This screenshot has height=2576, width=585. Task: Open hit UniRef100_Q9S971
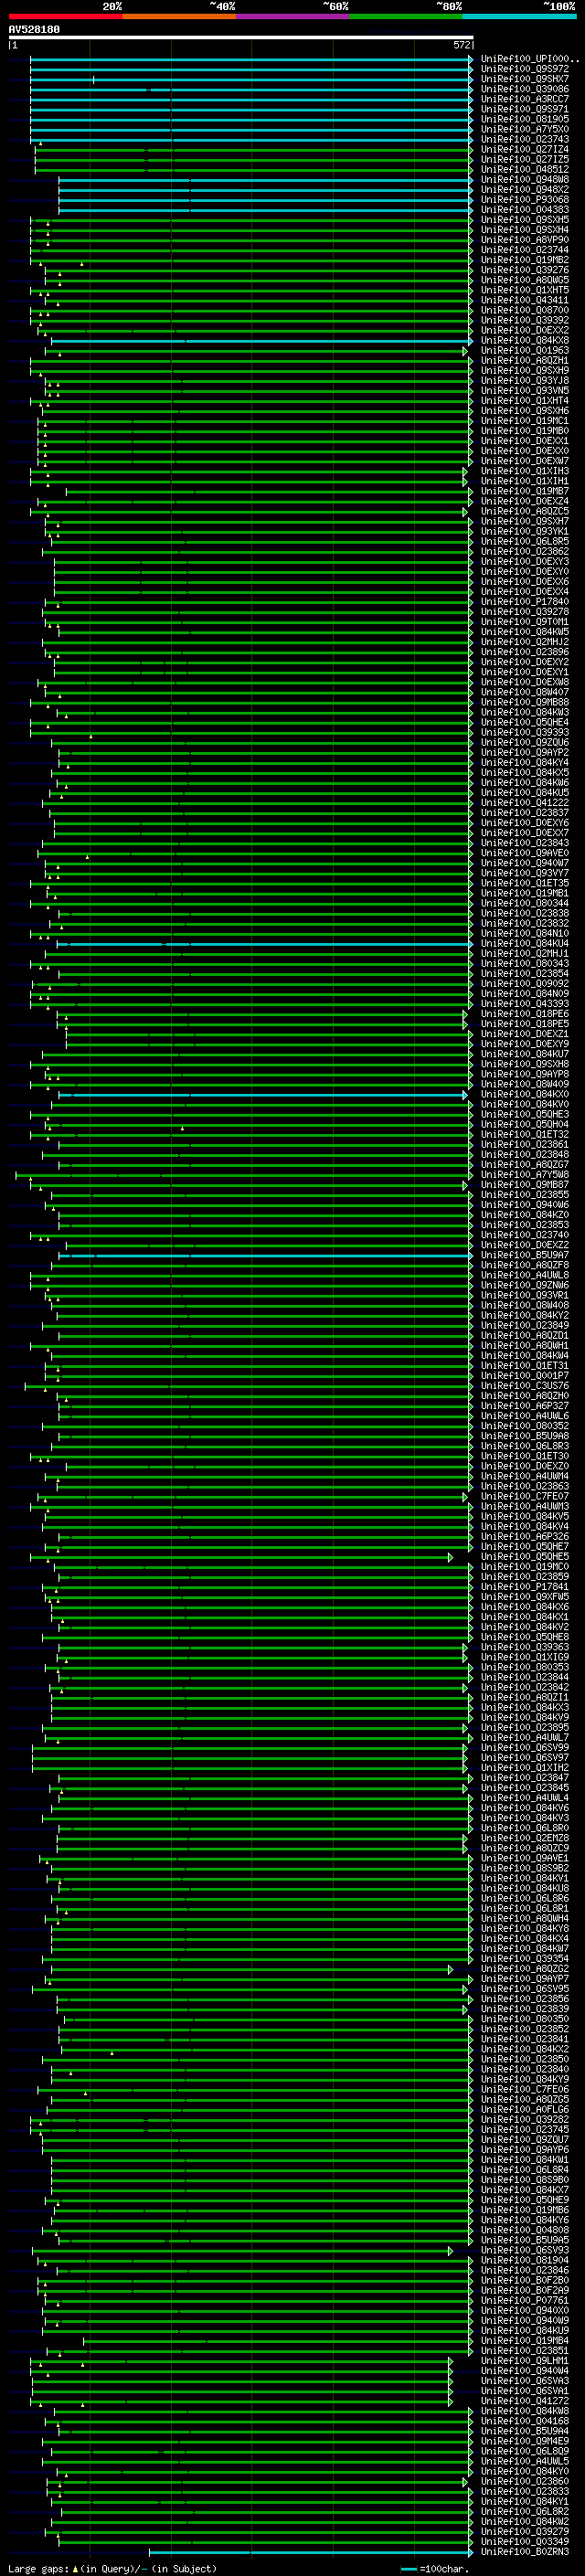point(525,109)
